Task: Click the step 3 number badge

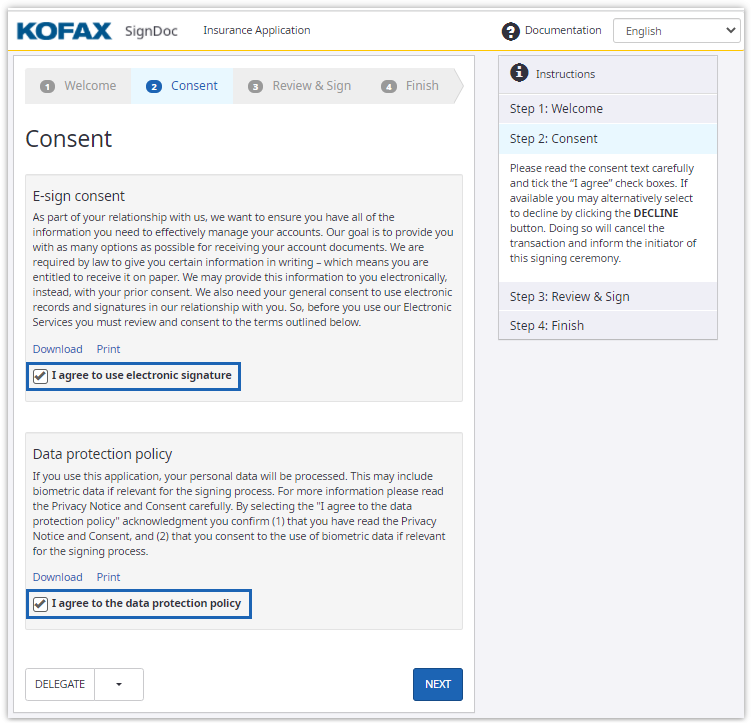Action: coord(255,86)
